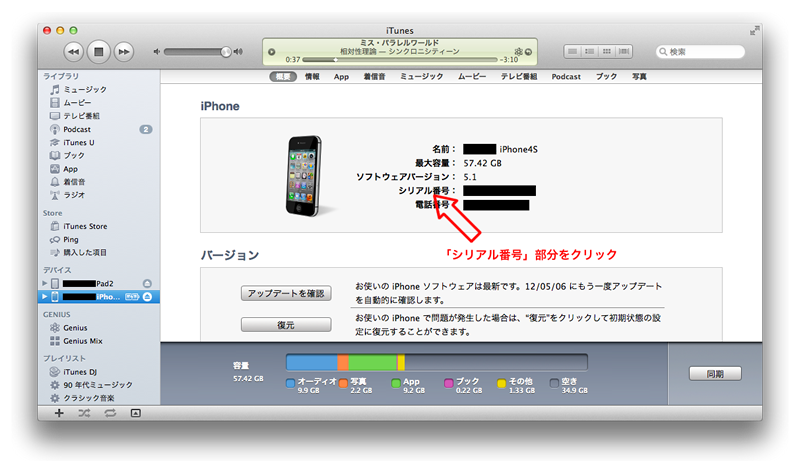Switch to grid view
Screen dimensions: 800x473
(x=607, y=51)
